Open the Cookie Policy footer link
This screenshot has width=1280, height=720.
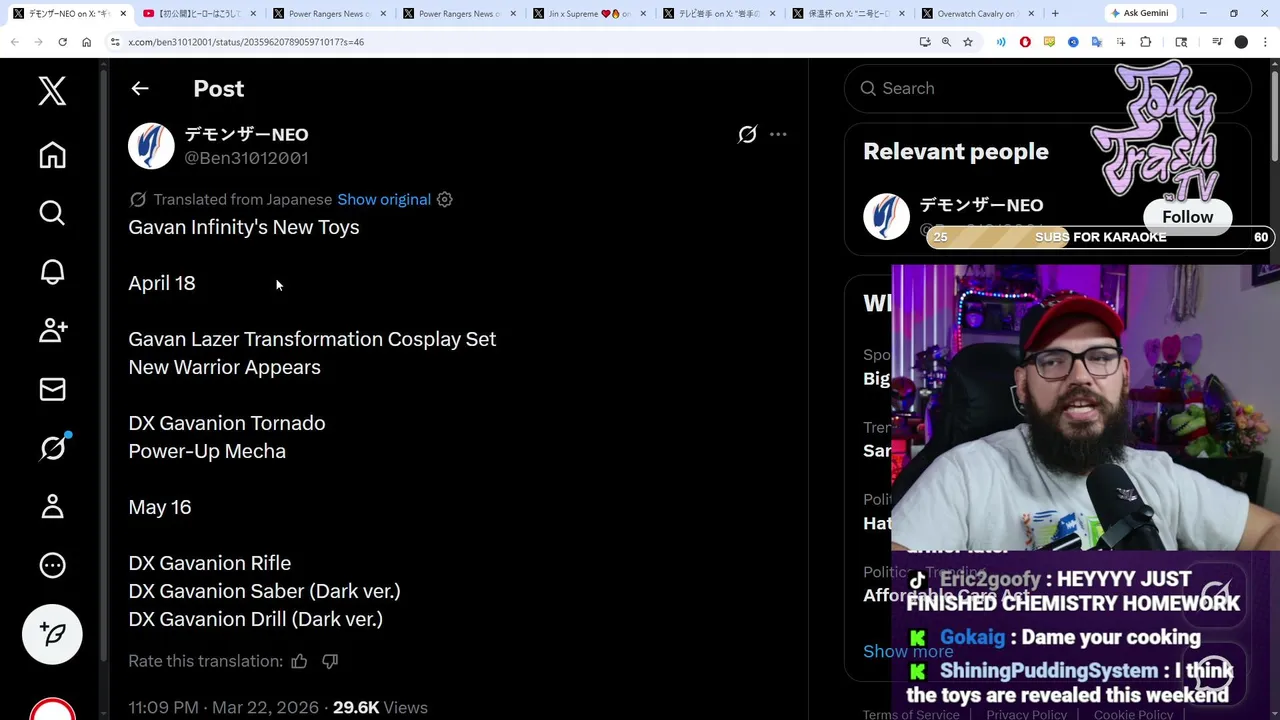pyautogui.click(x=1133, y=714)
